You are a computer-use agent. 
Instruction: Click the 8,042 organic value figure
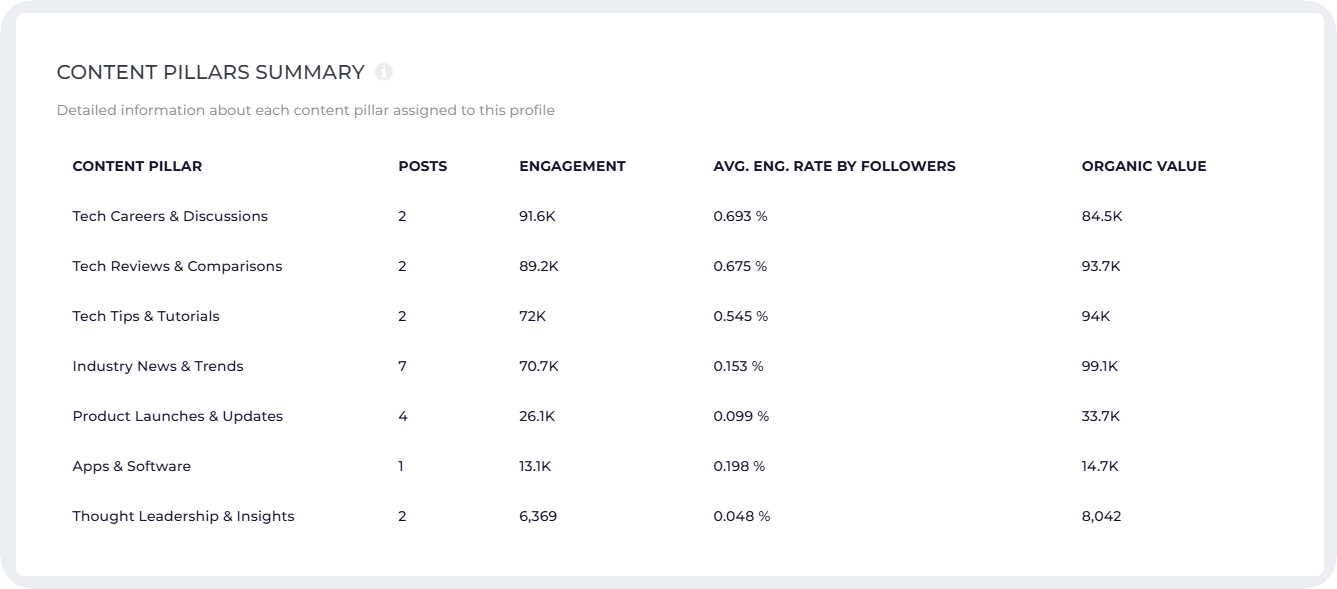(x=1100, y=516)
